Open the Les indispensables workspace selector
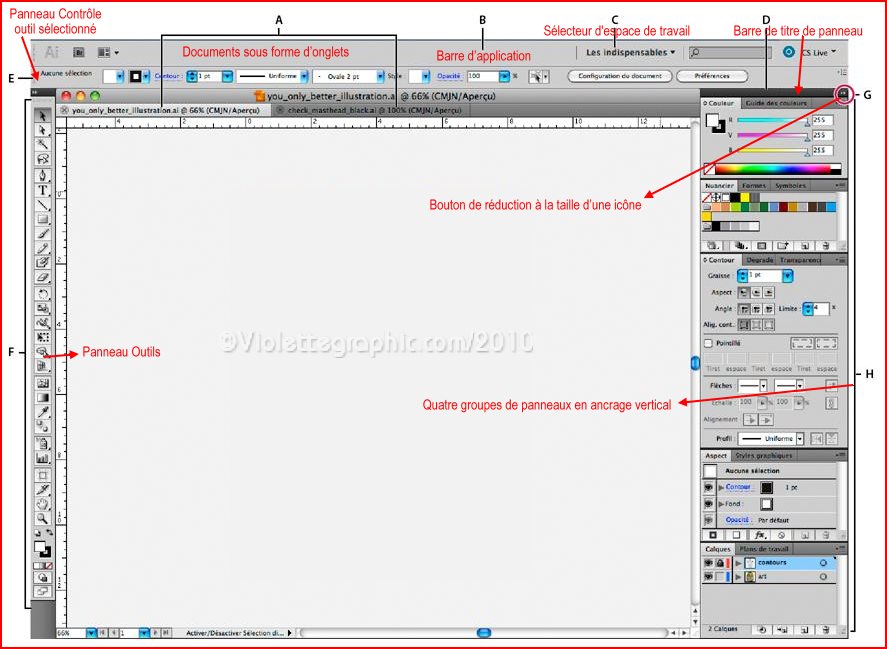Screen dimensions: 887x649 click(x=630, y=52)
